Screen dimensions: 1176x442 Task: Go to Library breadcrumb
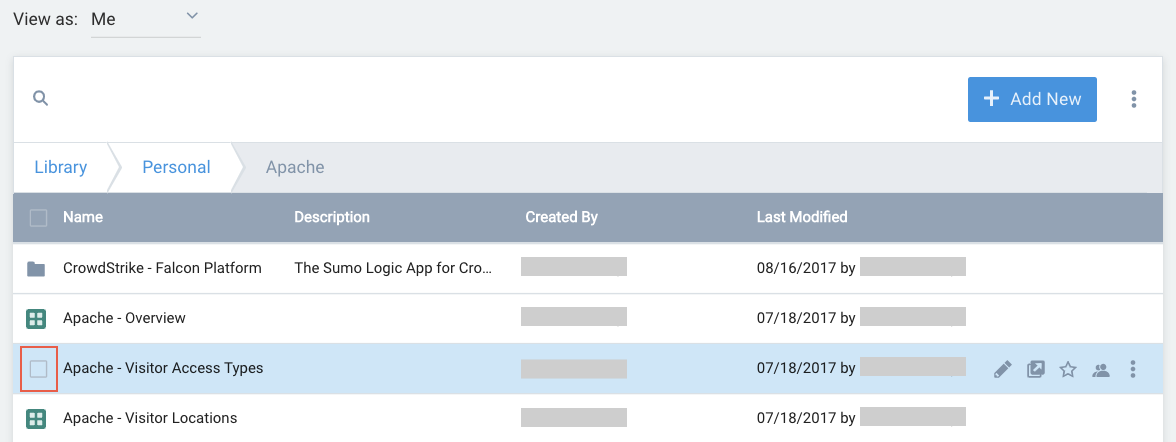pos(60,167)
